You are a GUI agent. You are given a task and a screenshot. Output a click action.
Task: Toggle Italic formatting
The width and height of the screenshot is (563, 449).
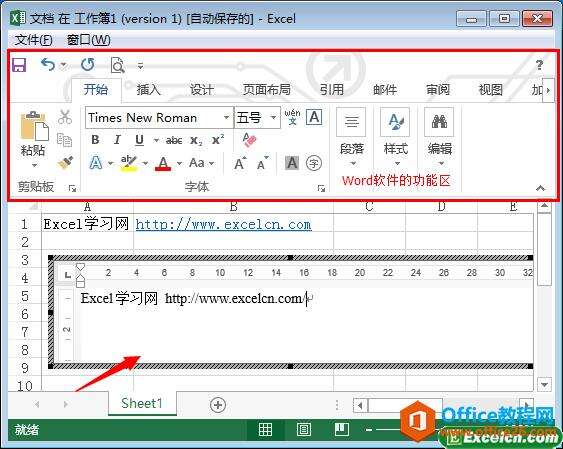click(117, 140)
